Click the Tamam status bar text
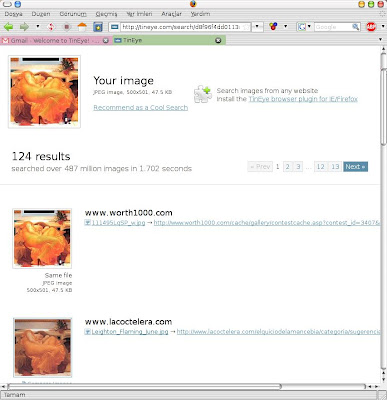The height and width of the screenshot is (400, 387). pos(15,395)
